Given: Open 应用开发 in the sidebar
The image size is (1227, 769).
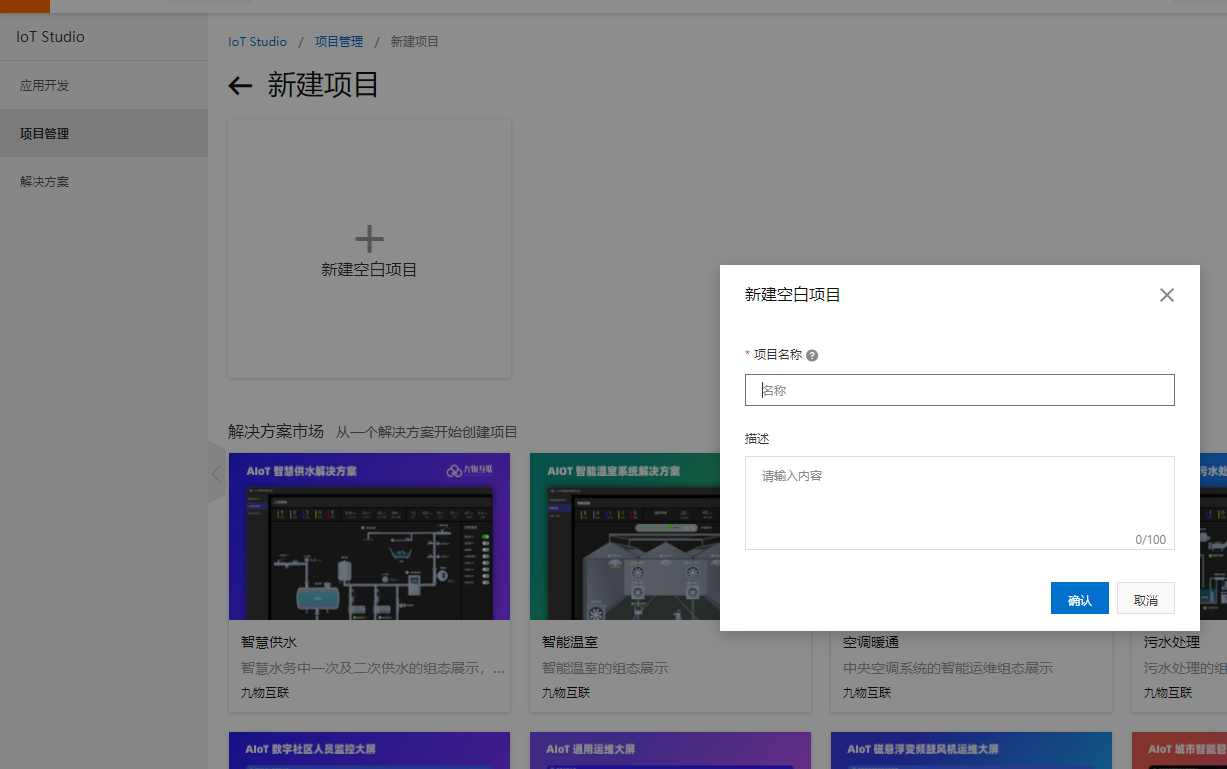Looking at the screenshot, I should point(104,86).
